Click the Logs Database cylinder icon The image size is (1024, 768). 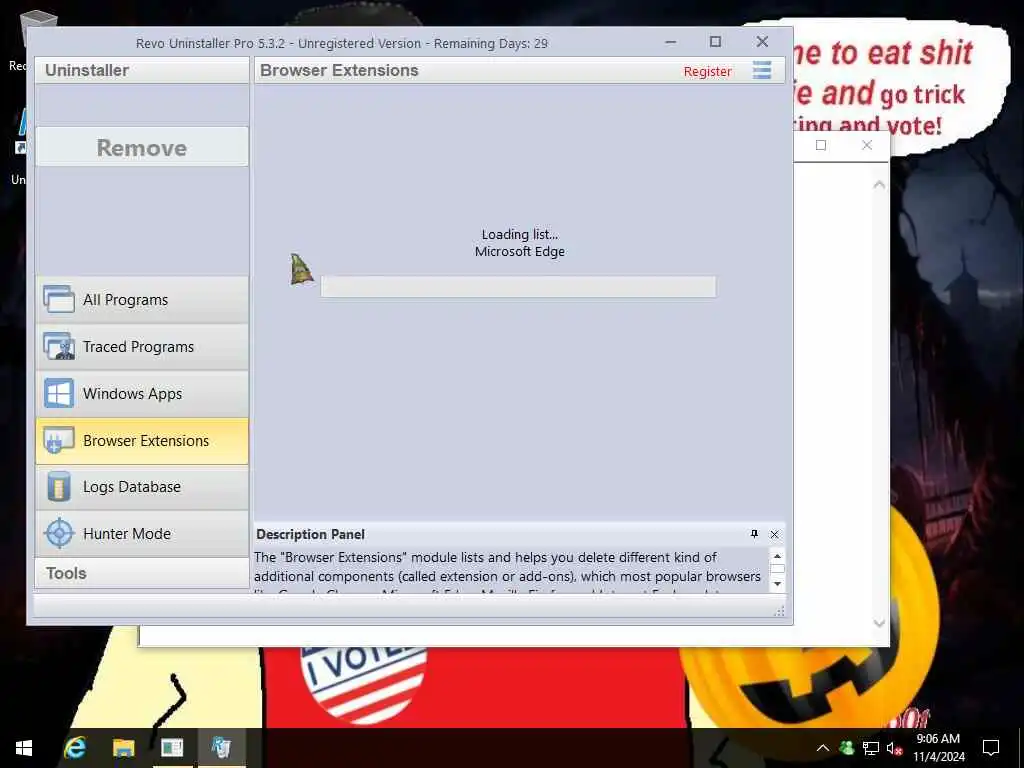(x=59, y=487)
